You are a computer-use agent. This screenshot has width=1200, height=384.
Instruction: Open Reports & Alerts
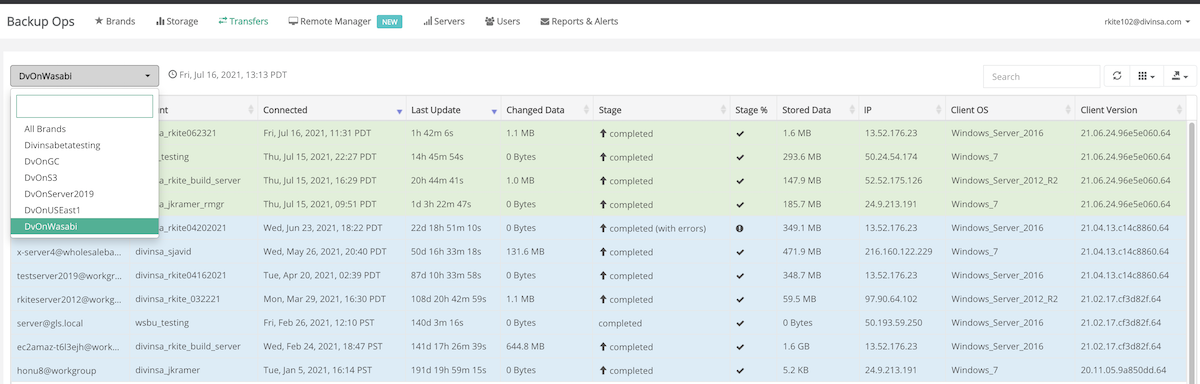pyautogui.click(x=579, y=21)
